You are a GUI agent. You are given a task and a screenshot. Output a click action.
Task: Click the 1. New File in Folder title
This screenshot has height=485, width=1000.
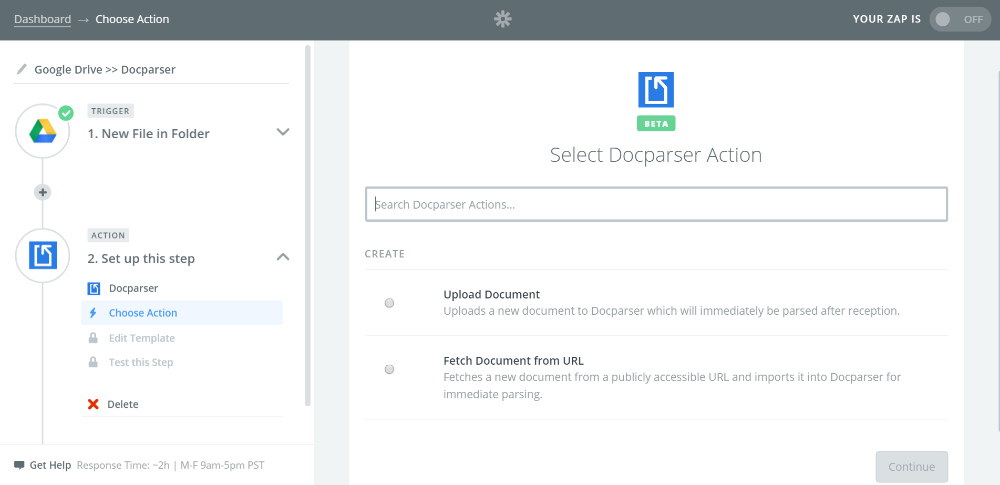149,133
